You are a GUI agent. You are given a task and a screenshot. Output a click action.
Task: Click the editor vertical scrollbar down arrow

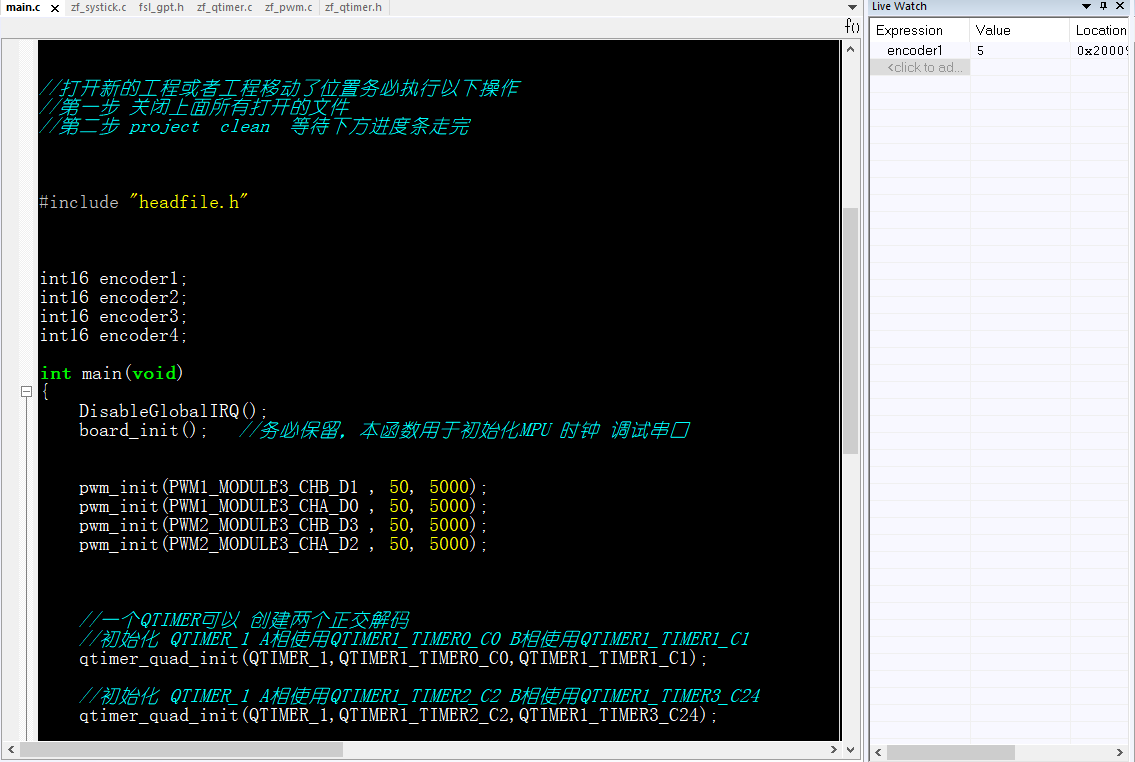click(x=851, y=750)
